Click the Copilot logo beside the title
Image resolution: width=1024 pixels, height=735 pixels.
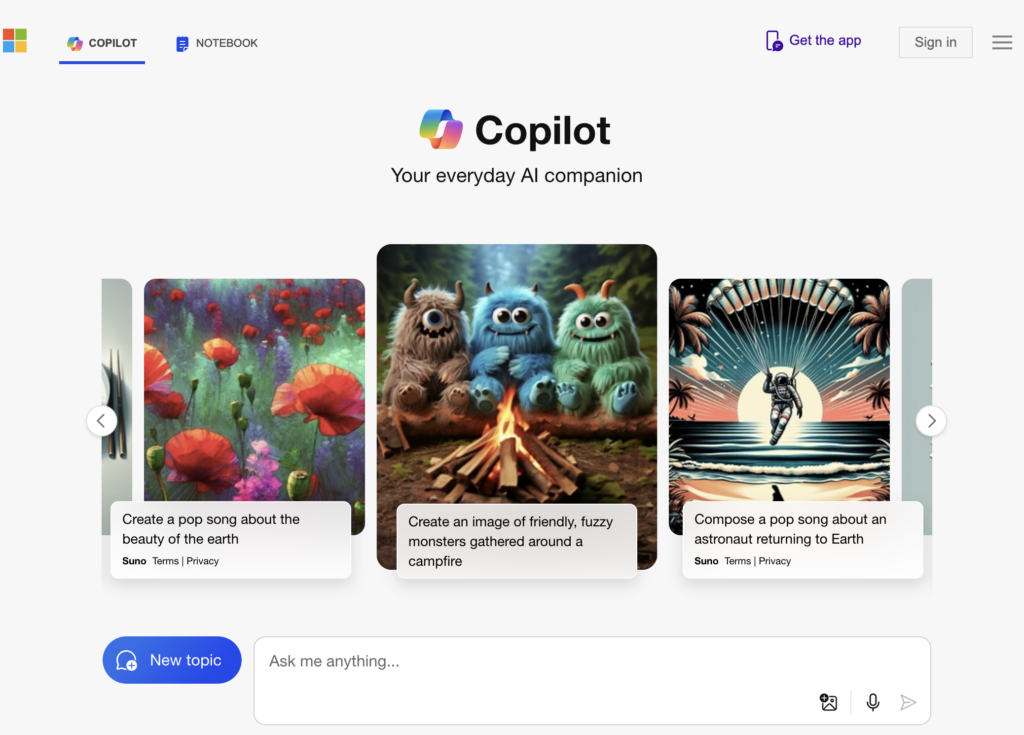tap(441, 129)
